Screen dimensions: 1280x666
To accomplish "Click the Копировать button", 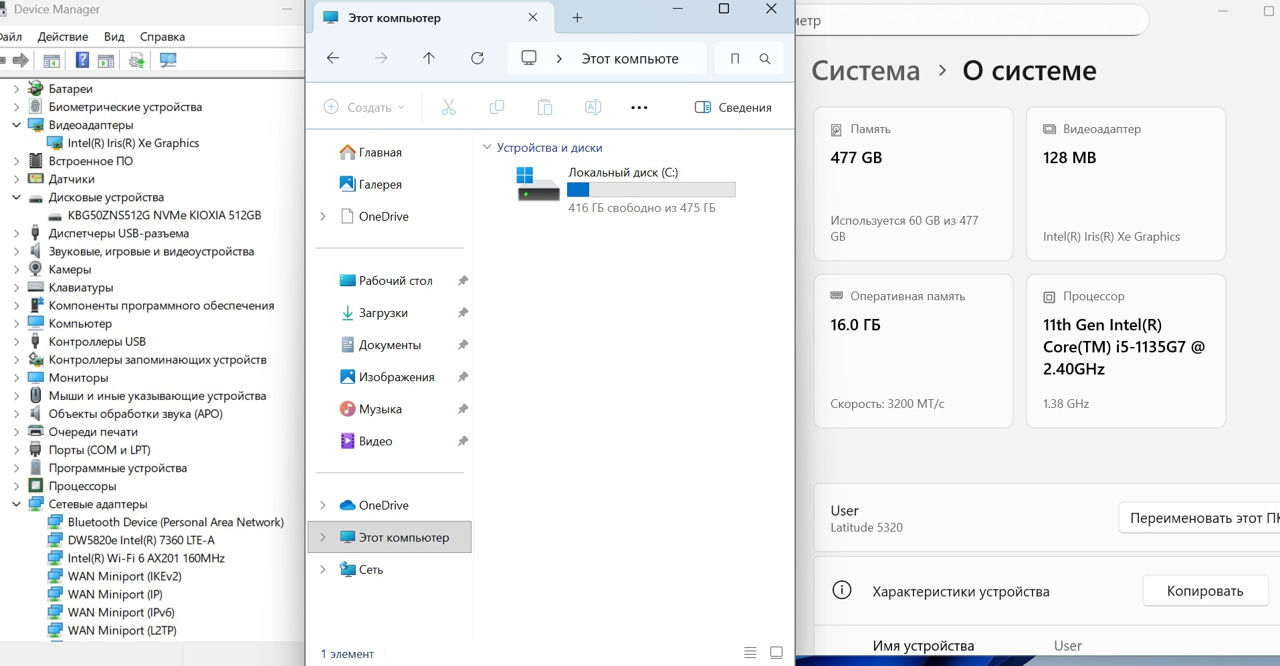I will tap(1204, 591).
